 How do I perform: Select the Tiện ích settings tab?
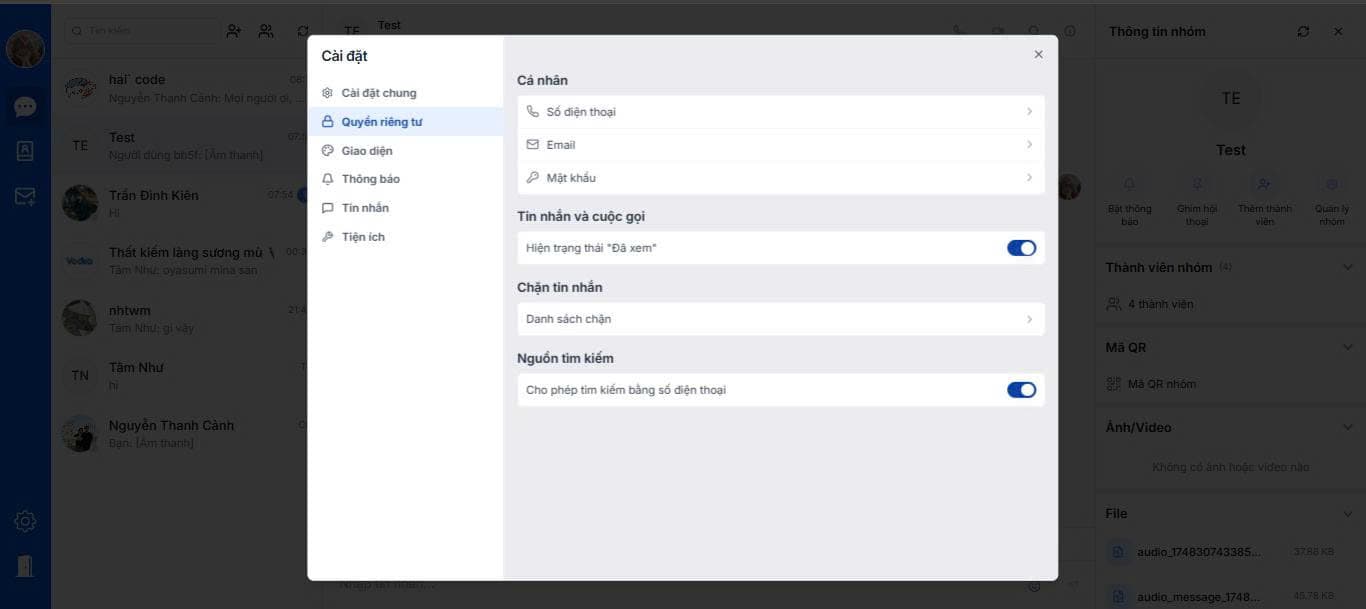pos(405,237)
